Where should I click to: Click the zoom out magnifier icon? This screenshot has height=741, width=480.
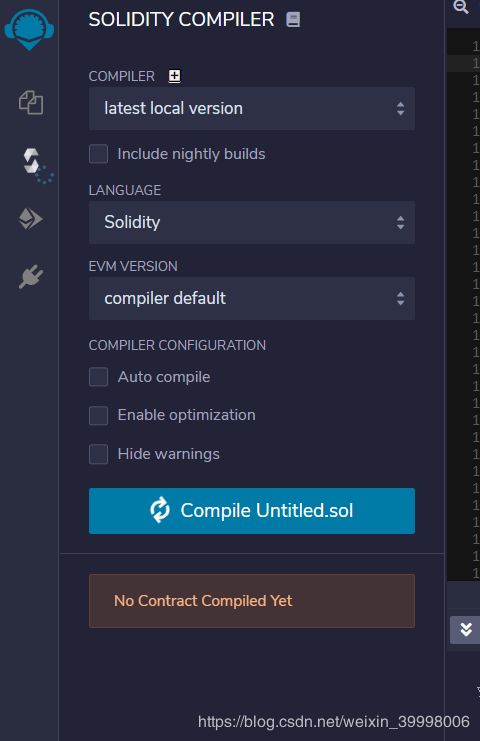[x=461, y=8]
